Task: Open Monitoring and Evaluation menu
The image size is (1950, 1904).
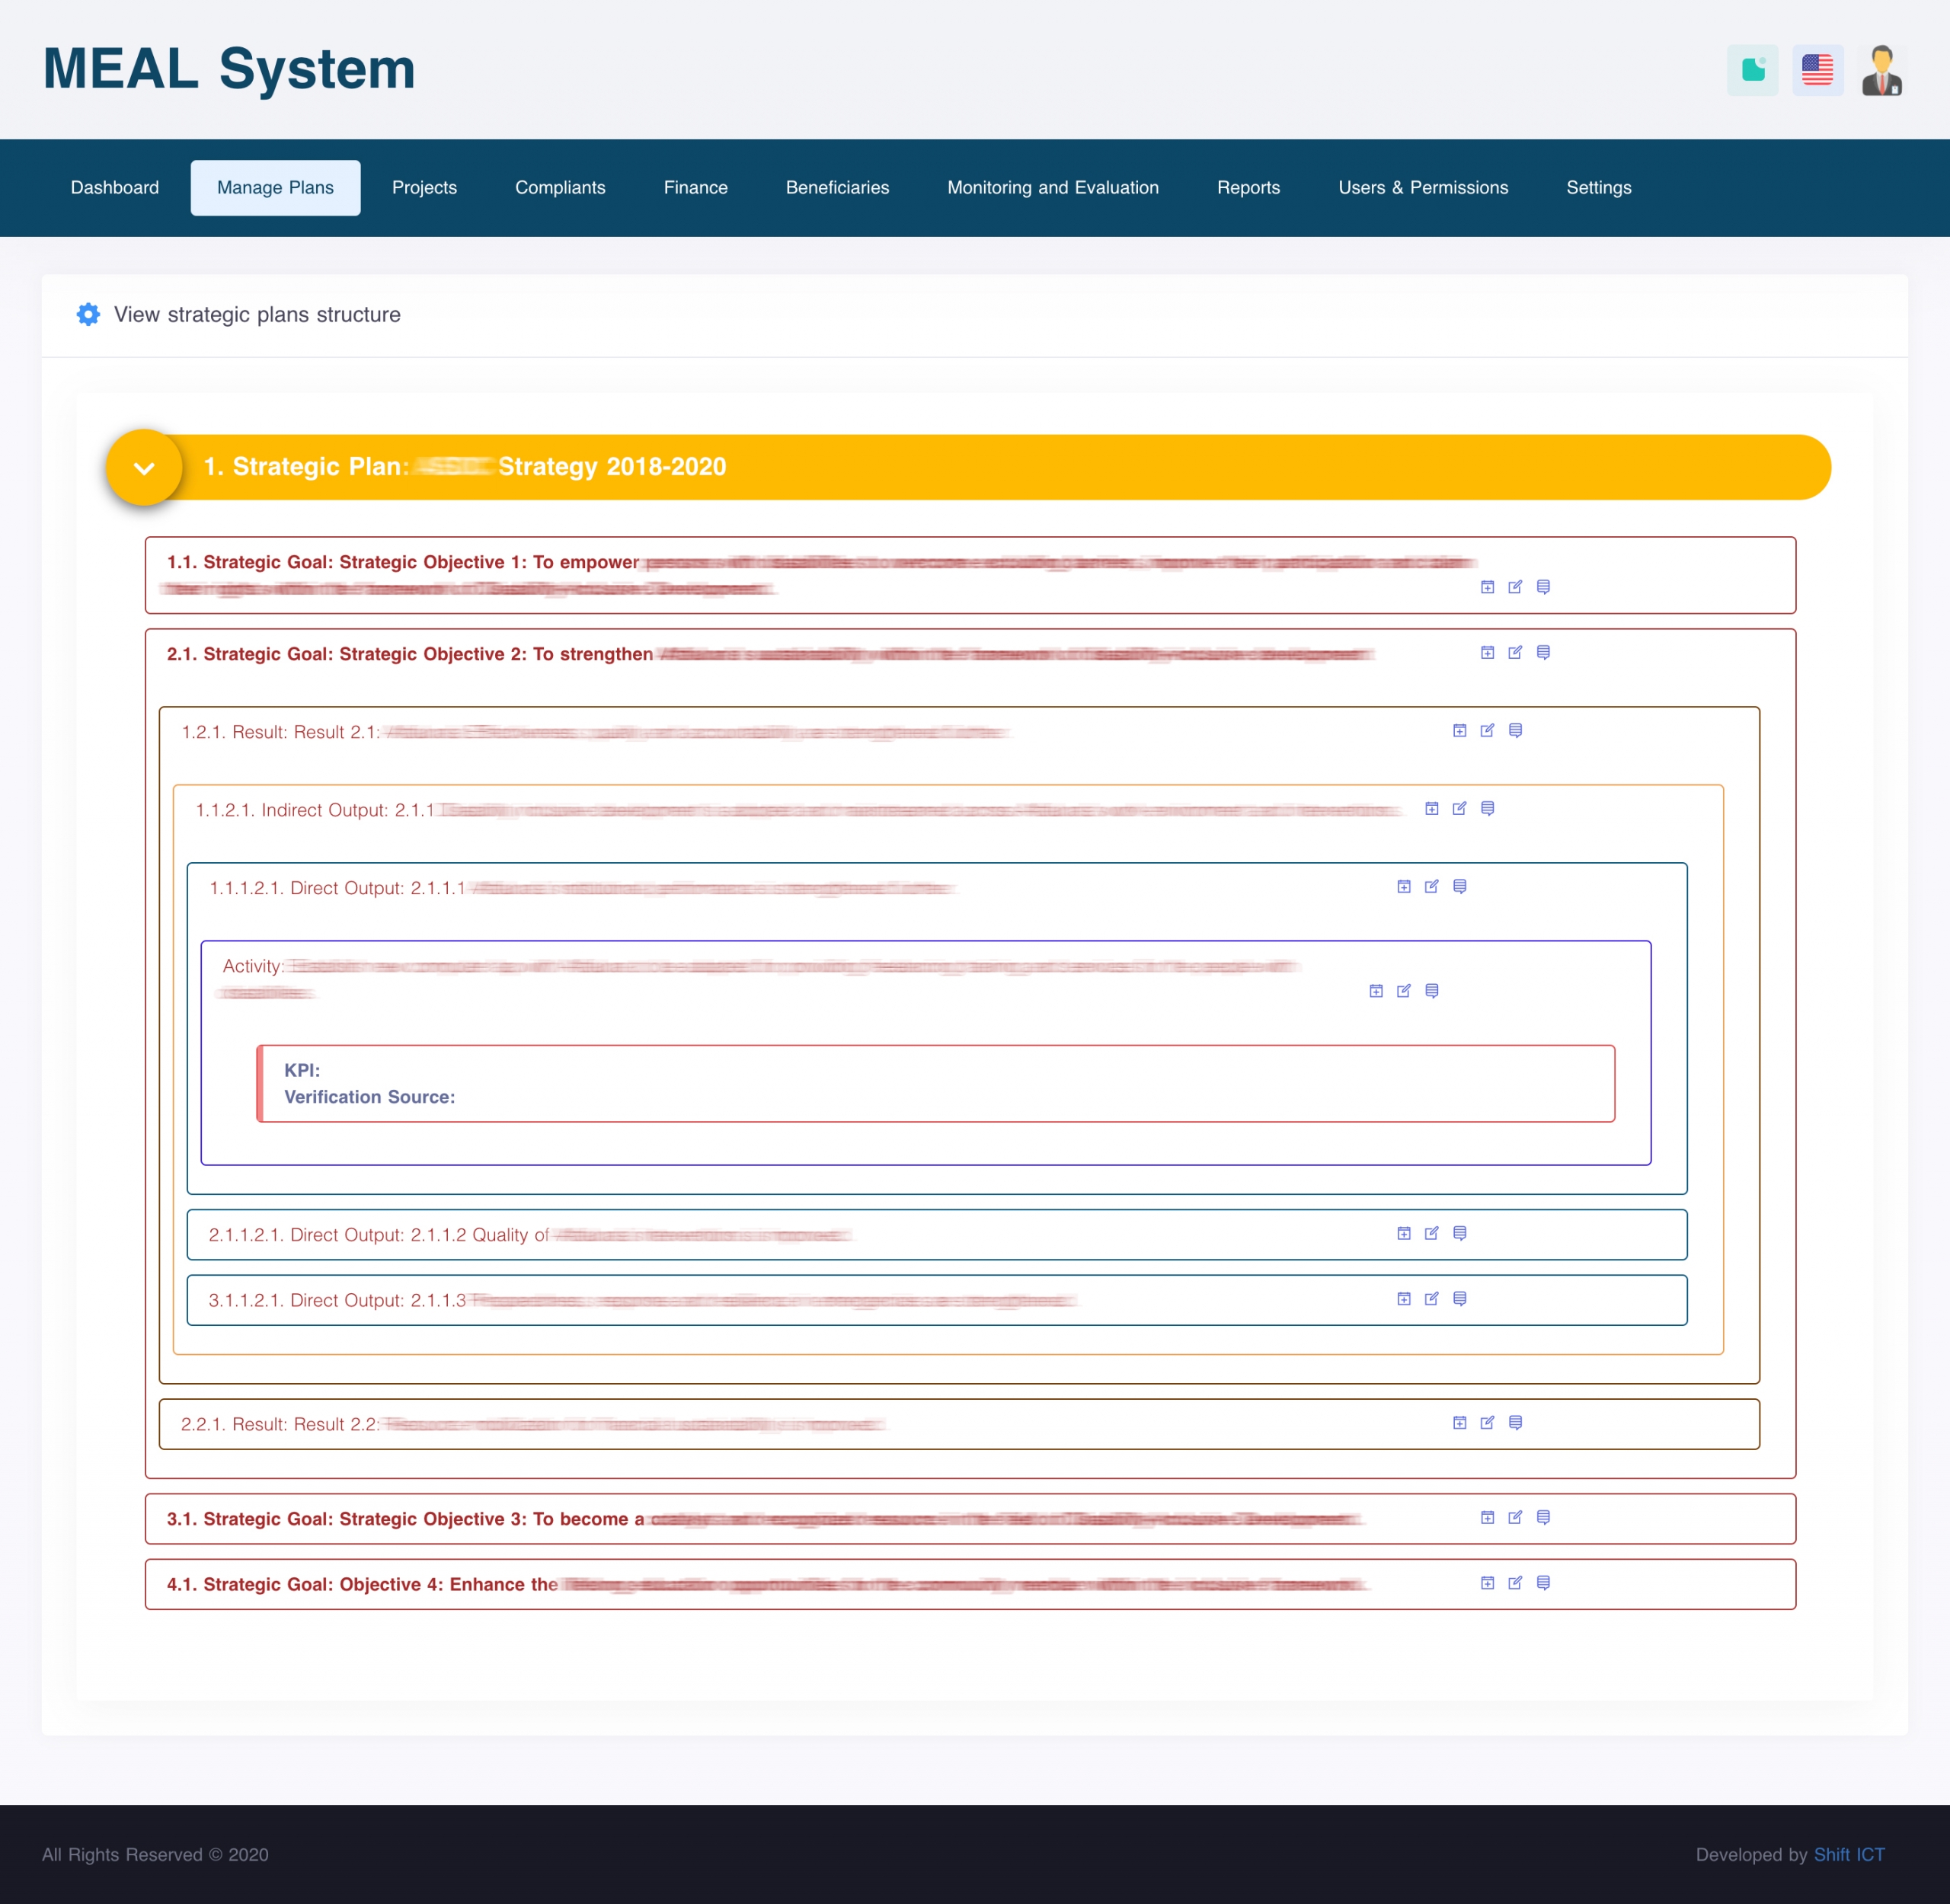Action: (1053, 188)
